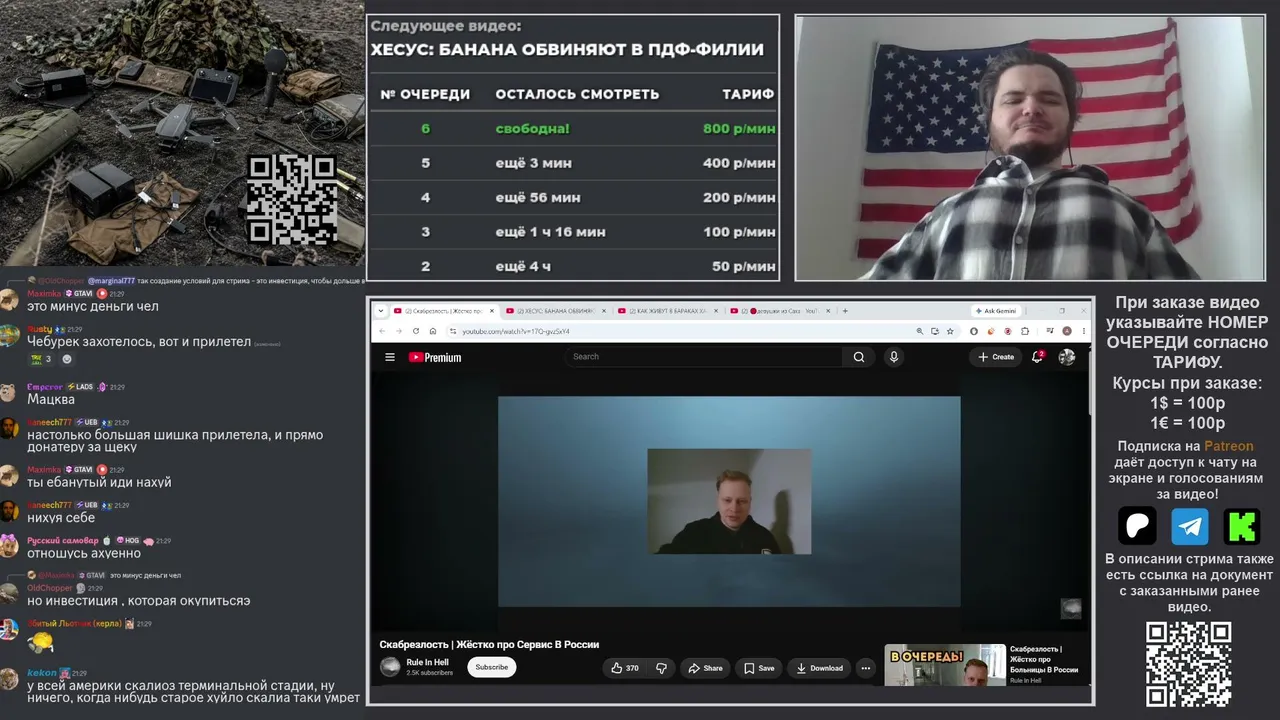
Task: Click the green Kick icon in overlay
Action: (x=1242, y=526)
